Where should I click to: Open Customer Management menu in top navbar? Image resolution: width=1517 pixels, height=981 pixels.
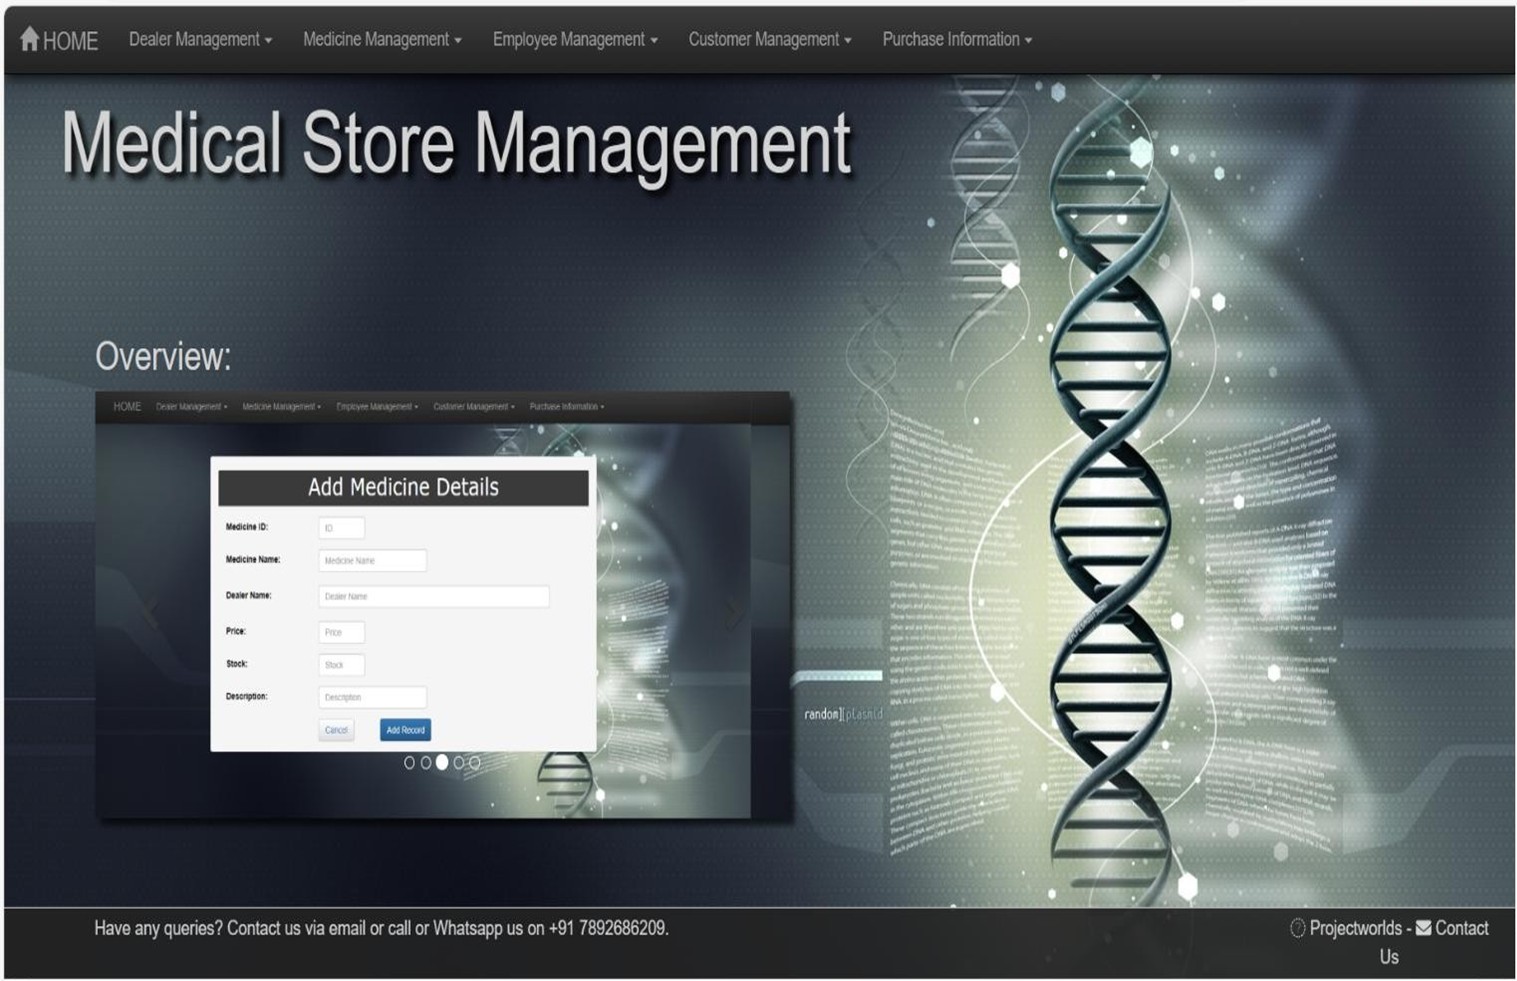(x=769, y=40)
